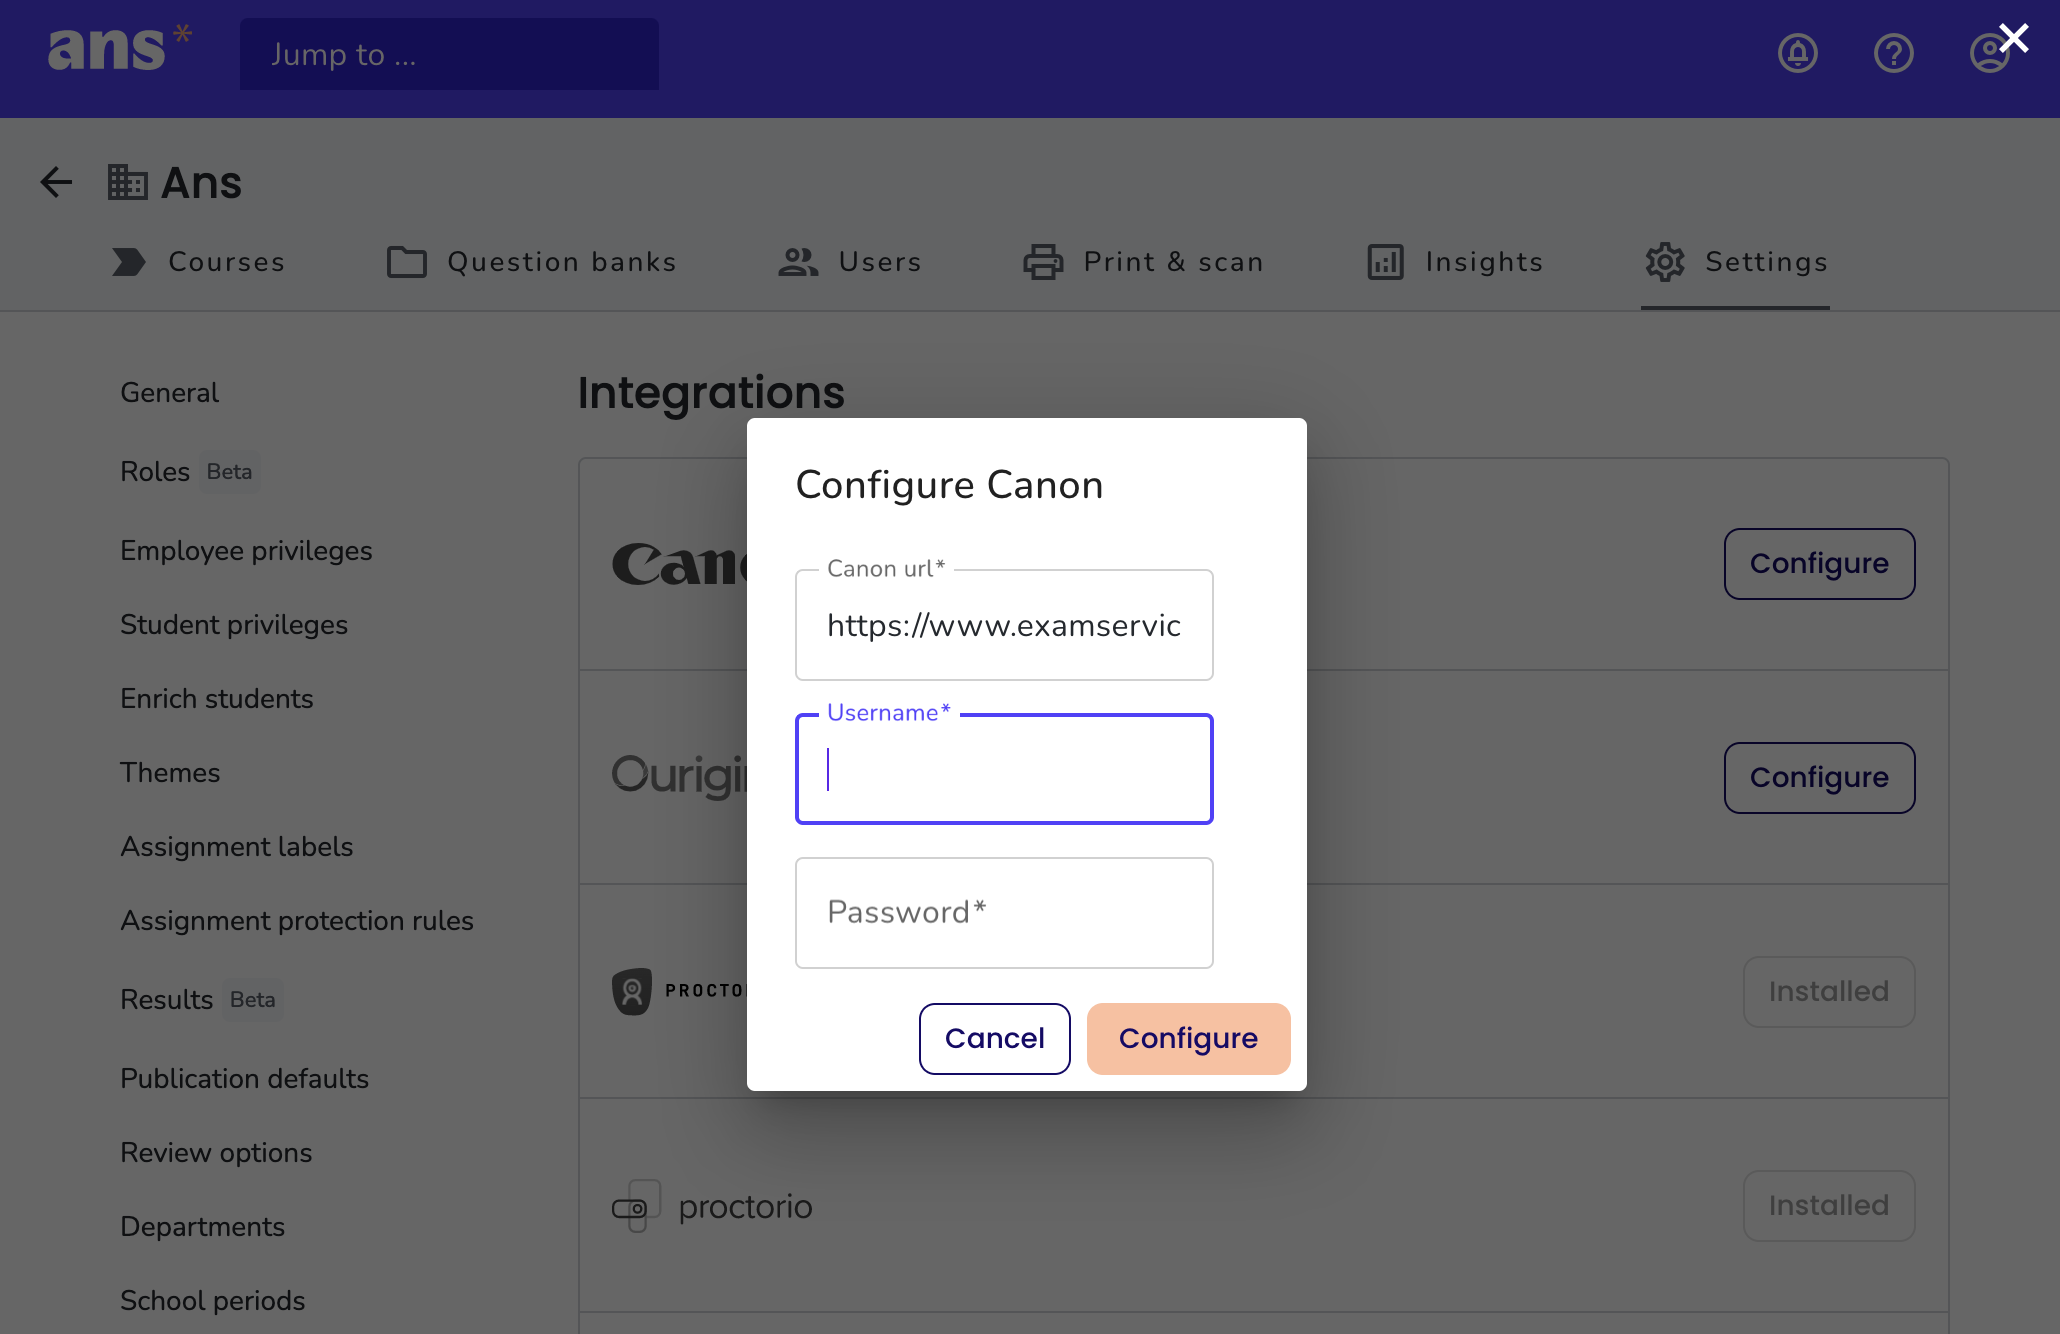Viewport: 2060px width, 1334px height.
Task: Click the Proctorio integration logo icon
Action: [x=636, y=1206]
